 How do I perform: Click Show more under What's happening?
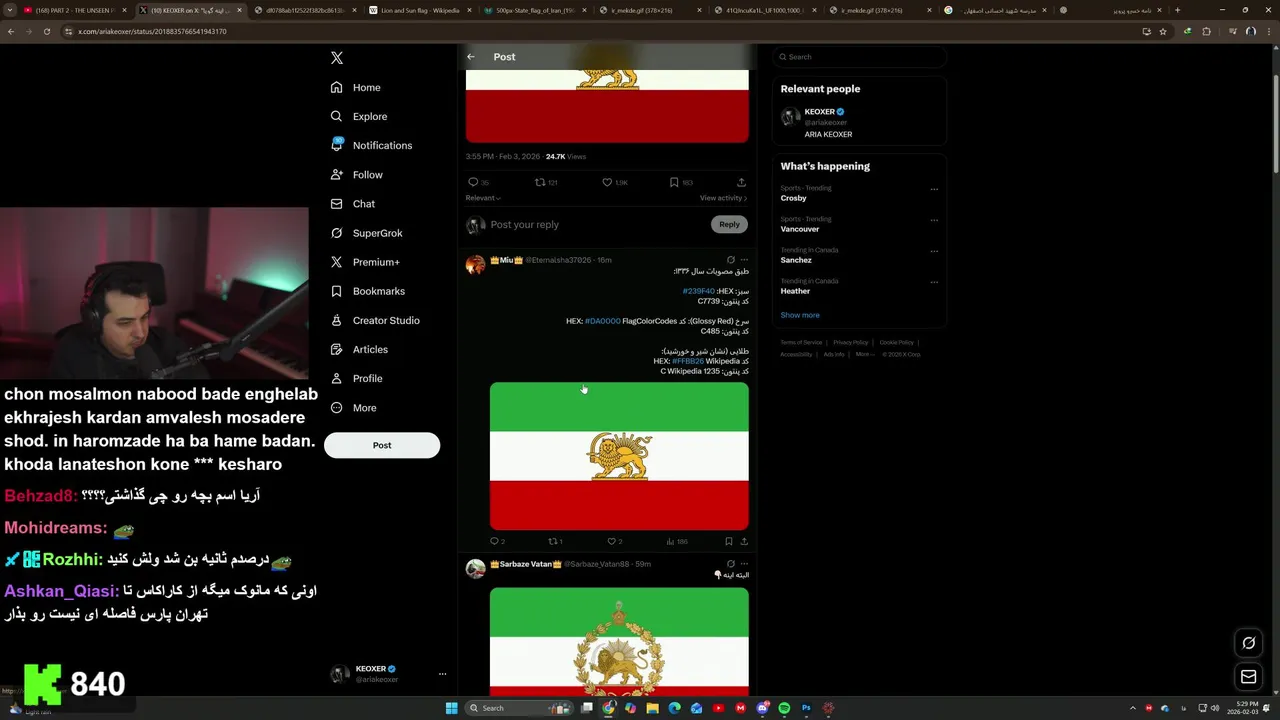[800, 315]
